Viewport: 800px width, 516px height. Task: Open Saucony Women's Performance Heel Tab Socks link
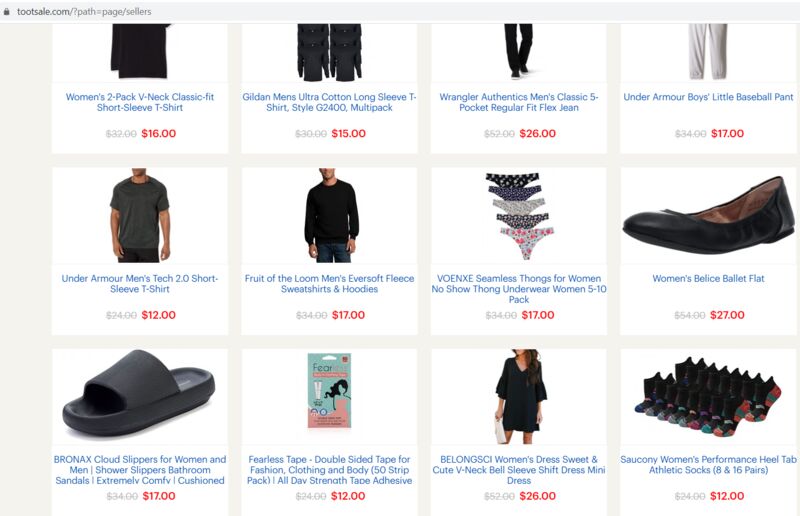click(x=708, y=464)
